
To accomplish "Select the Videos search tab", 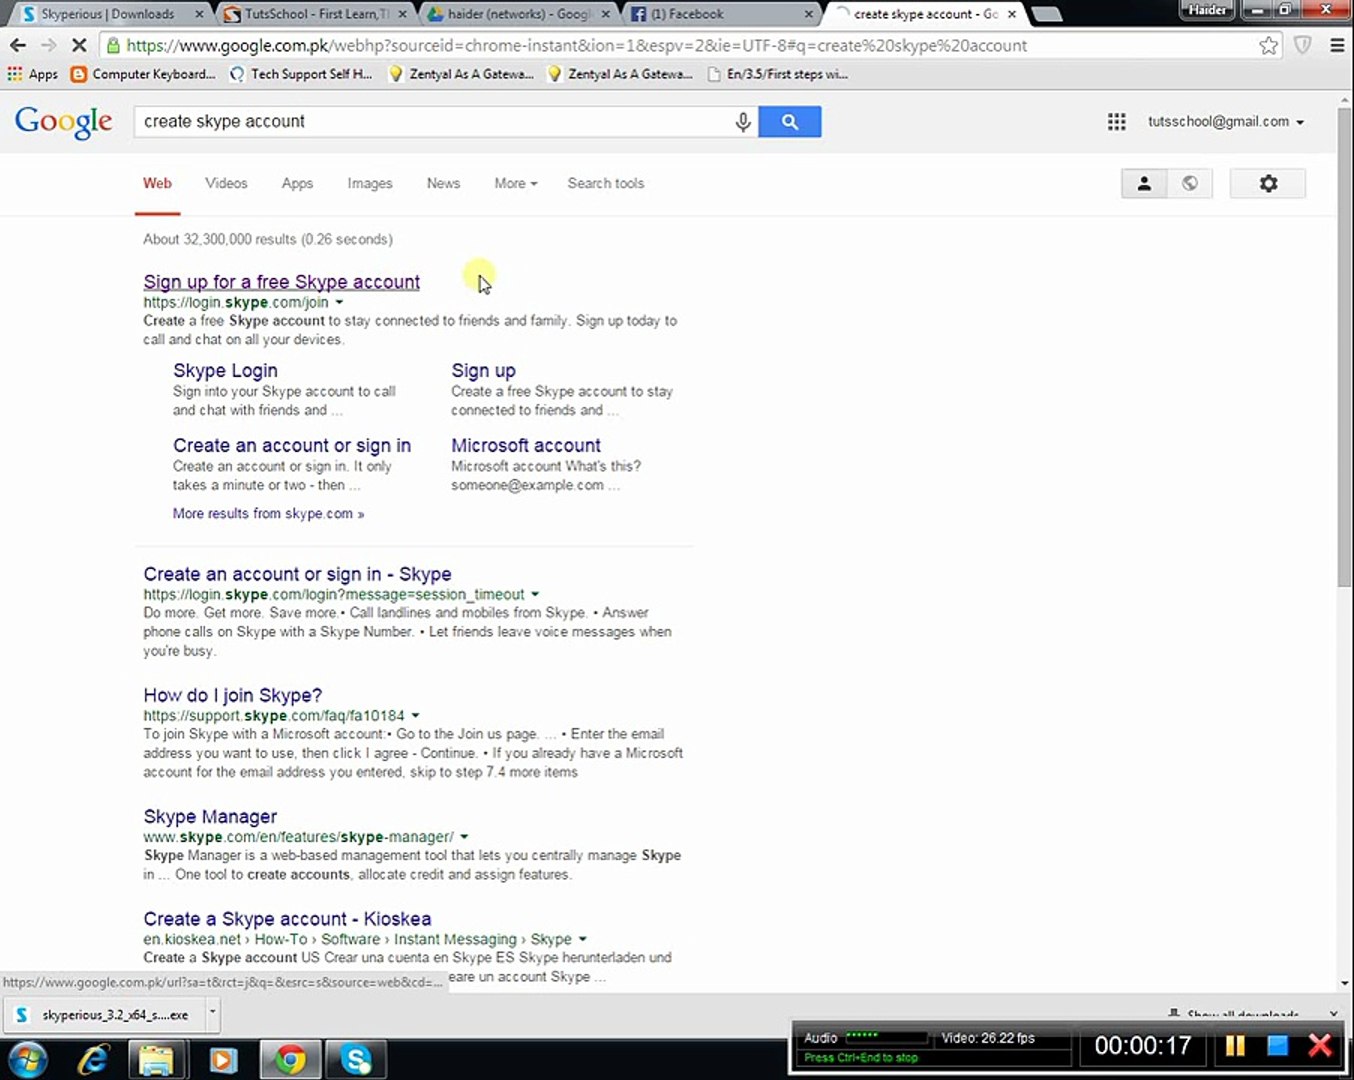I will pyautogui.click(x=226, y=183).
